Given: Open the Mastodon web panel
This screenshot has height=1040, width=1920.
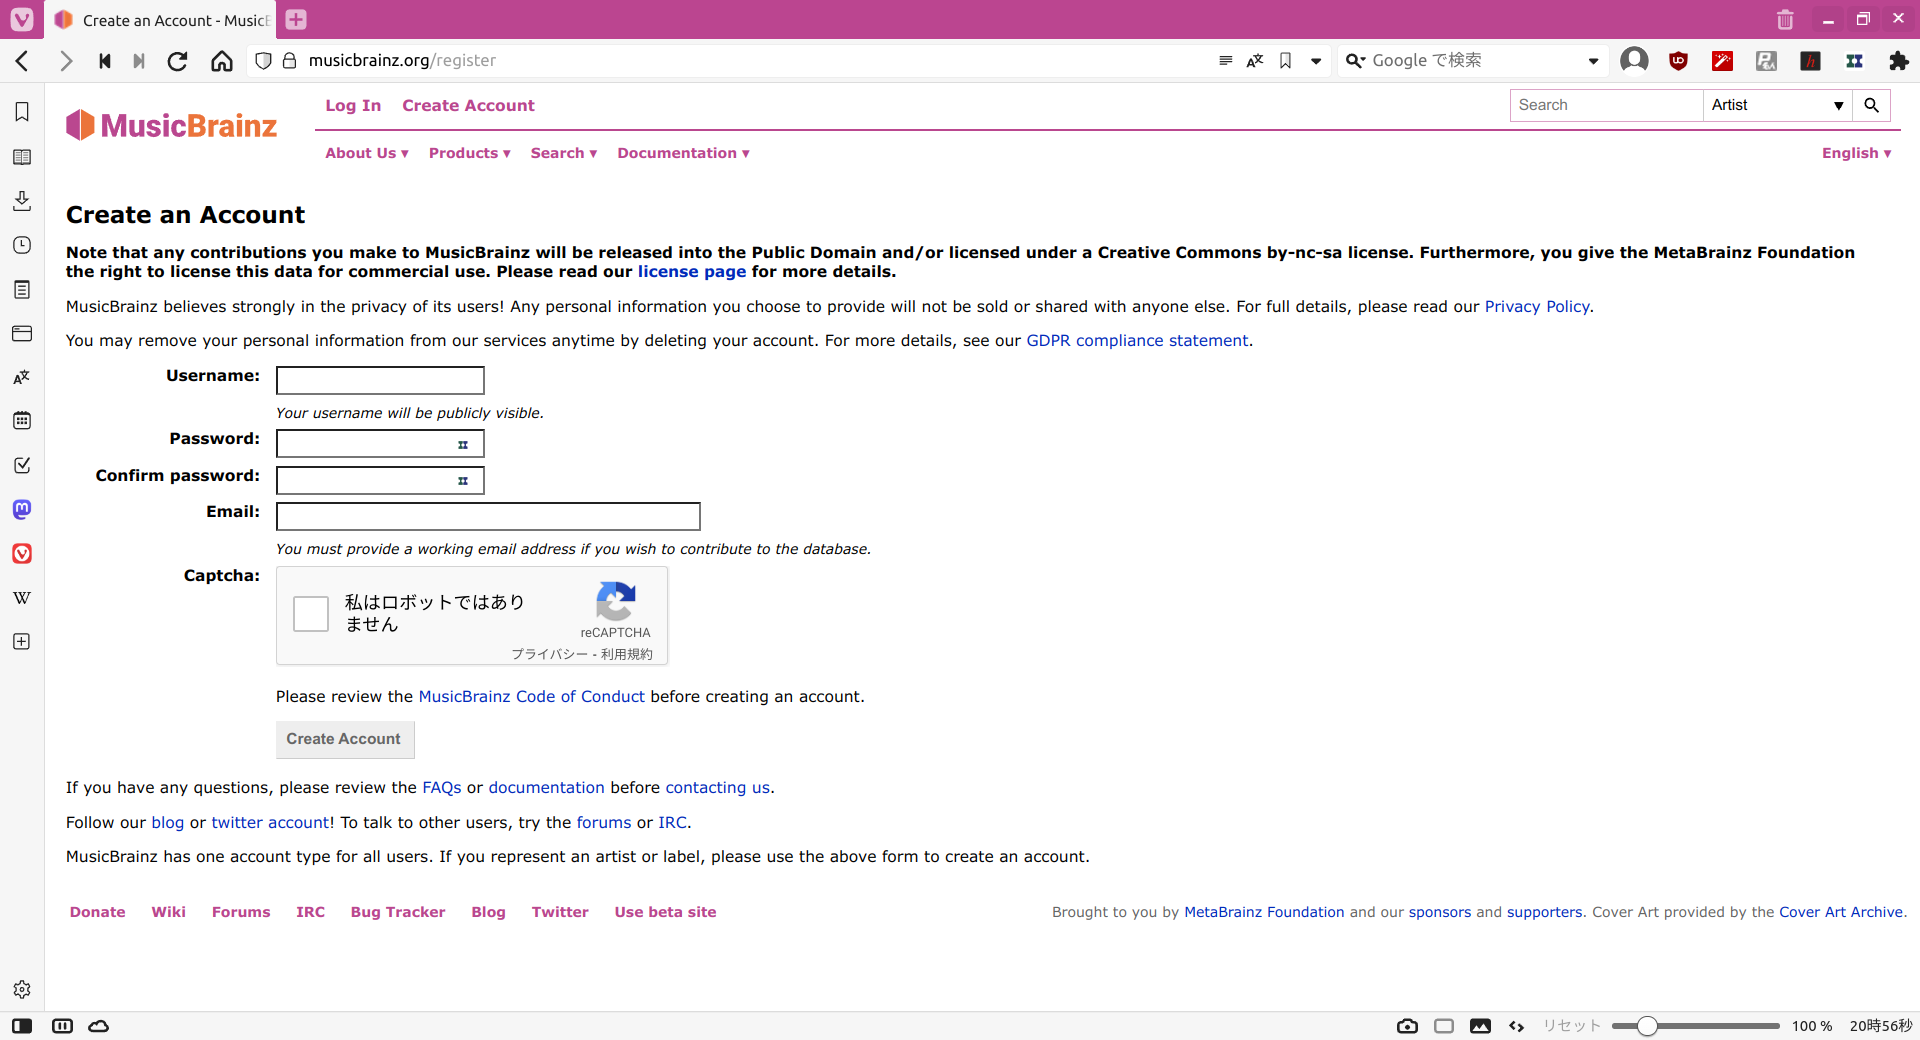Looking at the screenshot, I should (22, 509).
